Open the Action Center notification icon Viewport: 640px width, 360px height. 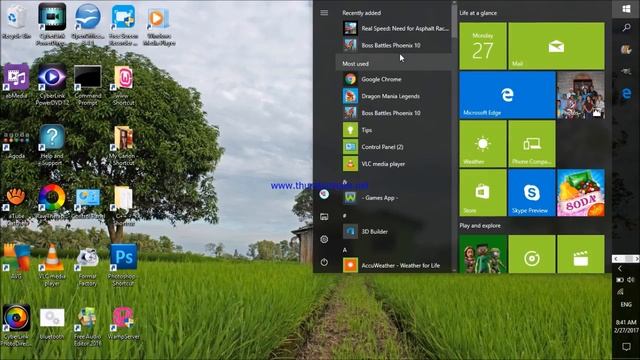point(626,347)
